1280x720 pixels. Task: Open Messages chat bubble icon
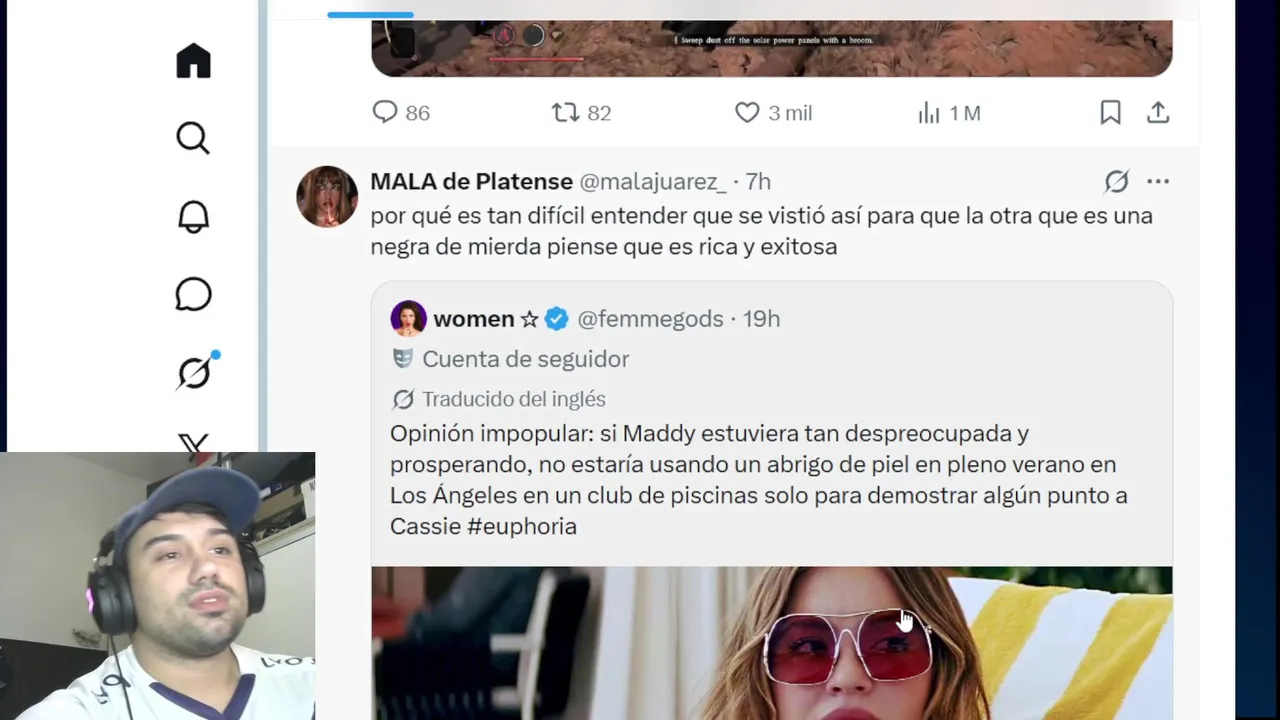click(193, 294)
